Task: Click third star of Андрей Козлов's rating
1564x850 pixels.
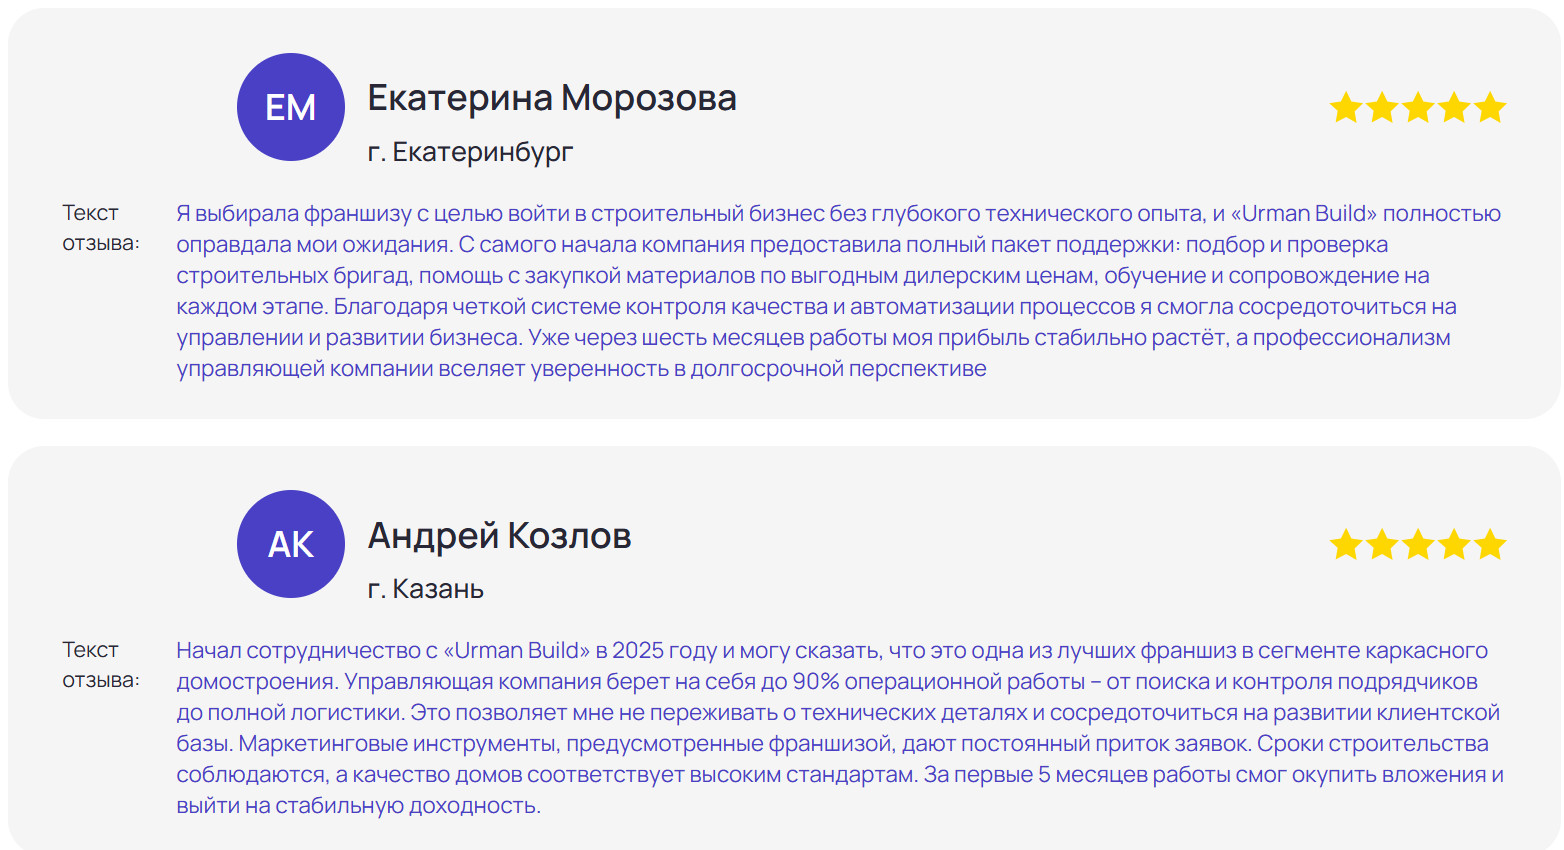Action: [x=1418, y=545]
